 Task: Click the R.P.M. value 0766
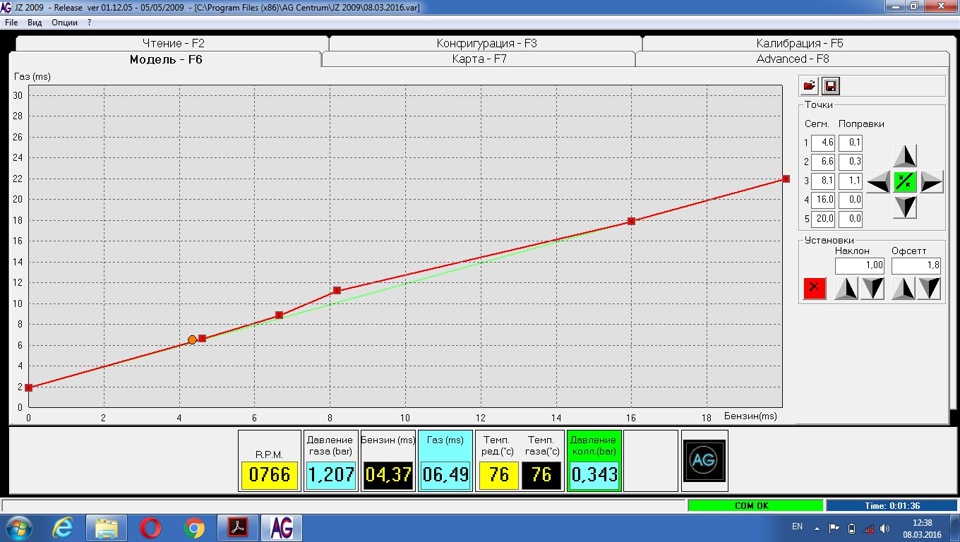coord(269,475)
